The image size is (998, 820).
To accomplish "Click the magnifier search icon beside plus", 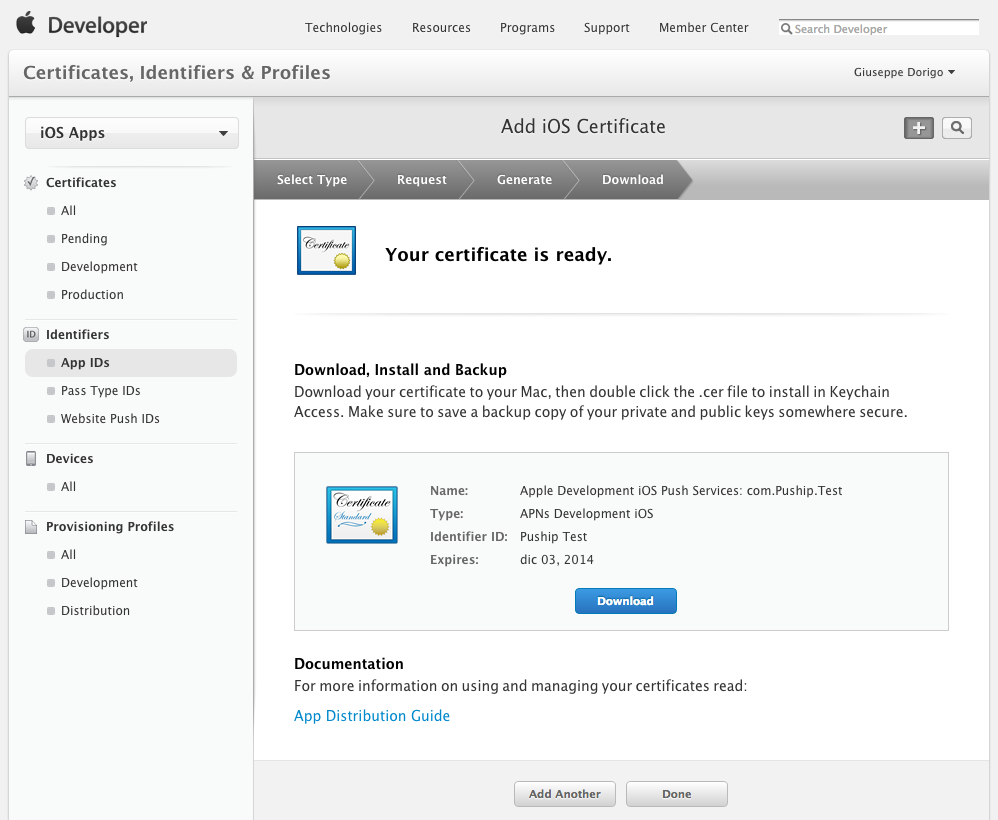I will (x=957, y=127).
